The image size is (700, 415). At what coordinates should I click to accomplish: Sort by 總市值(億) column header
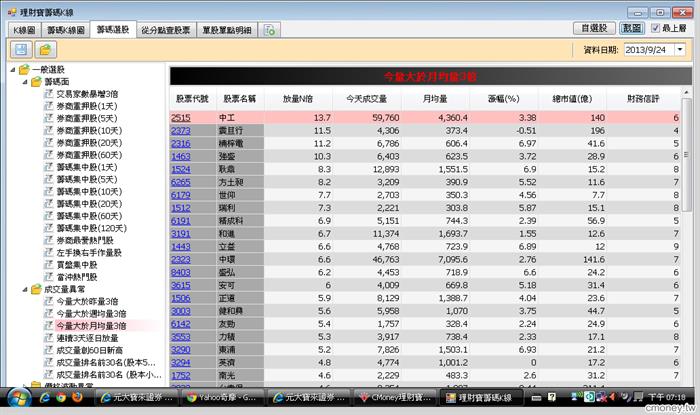572,99
